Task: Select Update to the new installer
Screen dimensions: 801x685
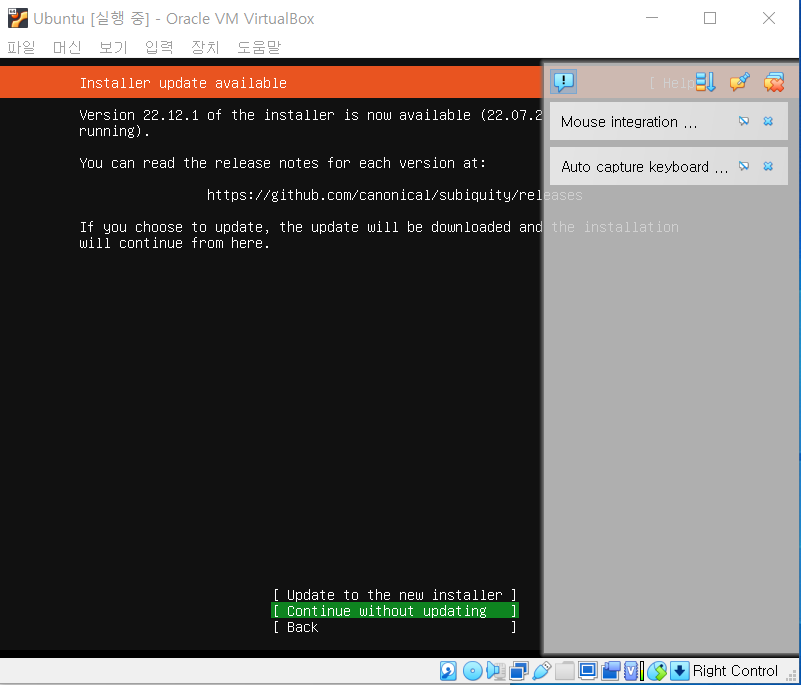Action: pyautogui.click(x=395, y=595)
